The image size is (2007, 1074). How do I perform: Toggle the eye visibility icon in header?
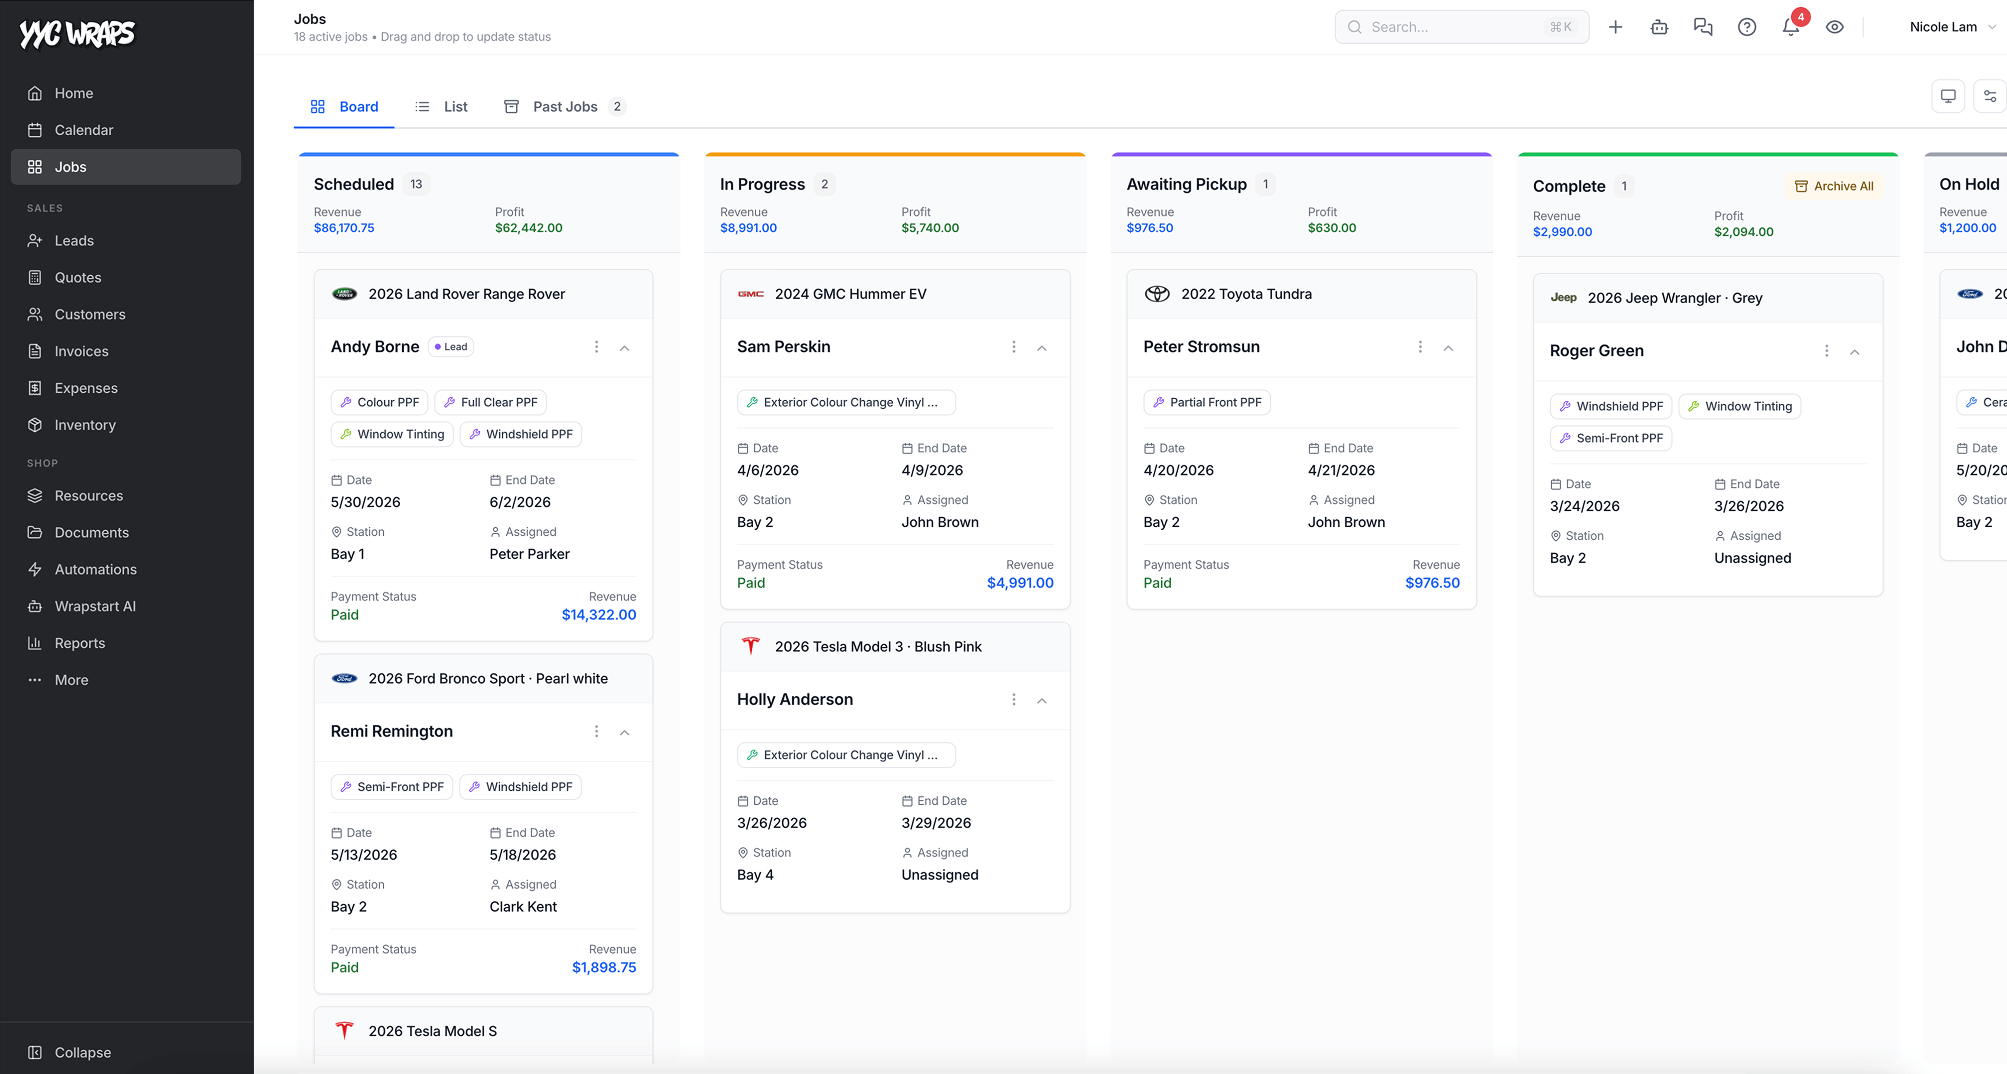[x=1835, y=27]
